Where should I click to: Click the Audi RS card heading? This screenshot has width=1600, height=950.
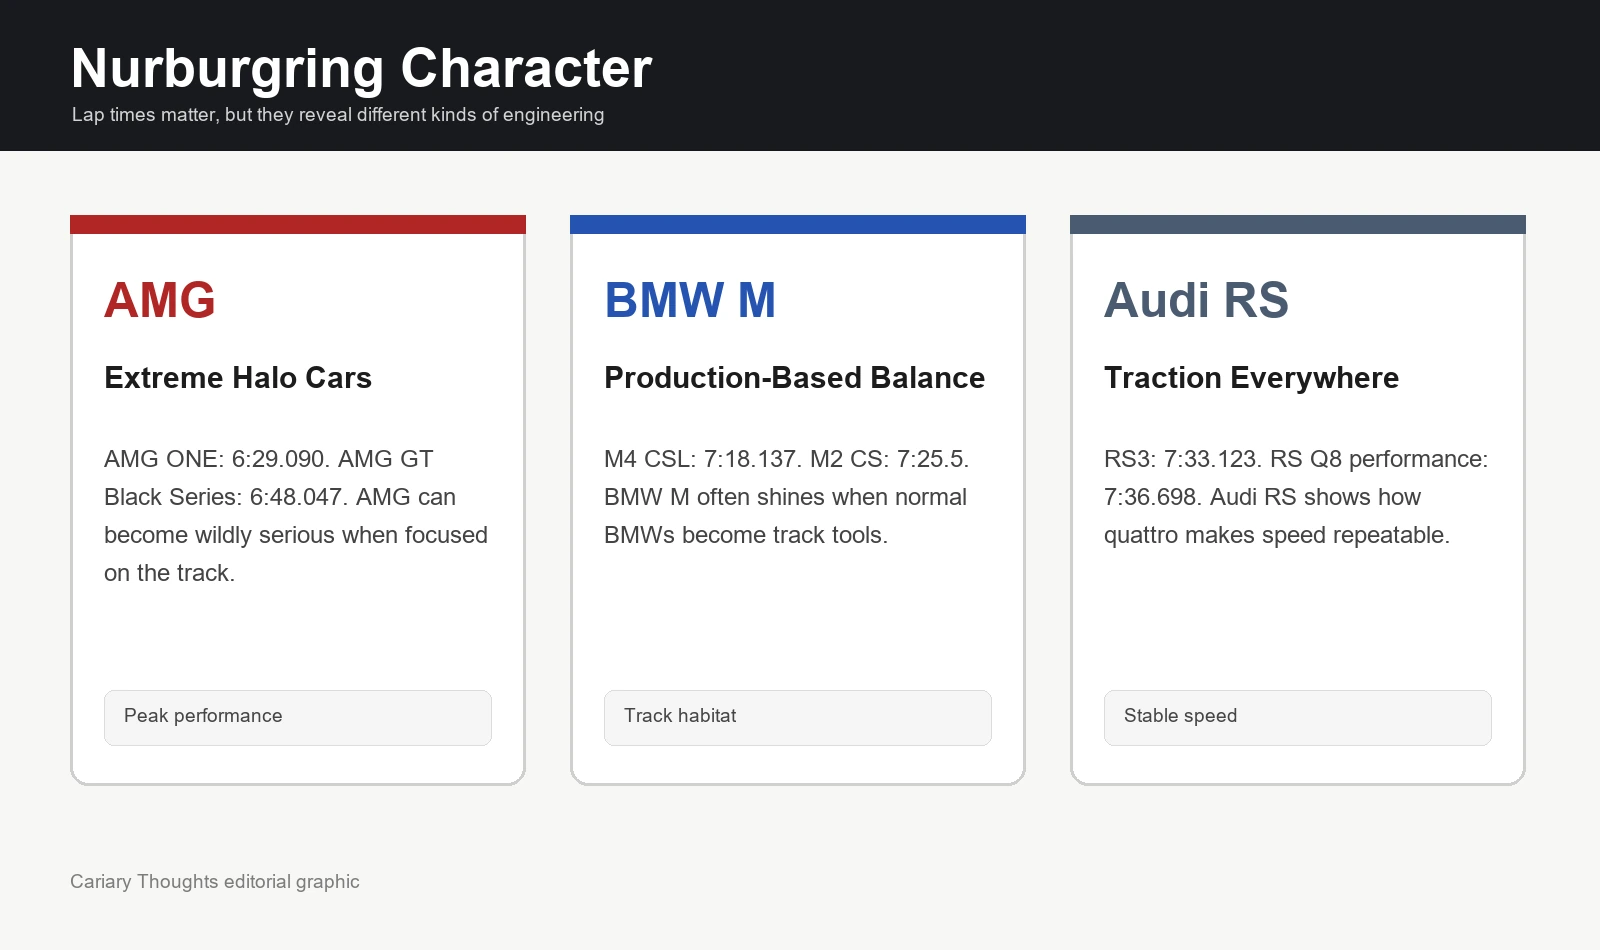tap(1196, 300)
